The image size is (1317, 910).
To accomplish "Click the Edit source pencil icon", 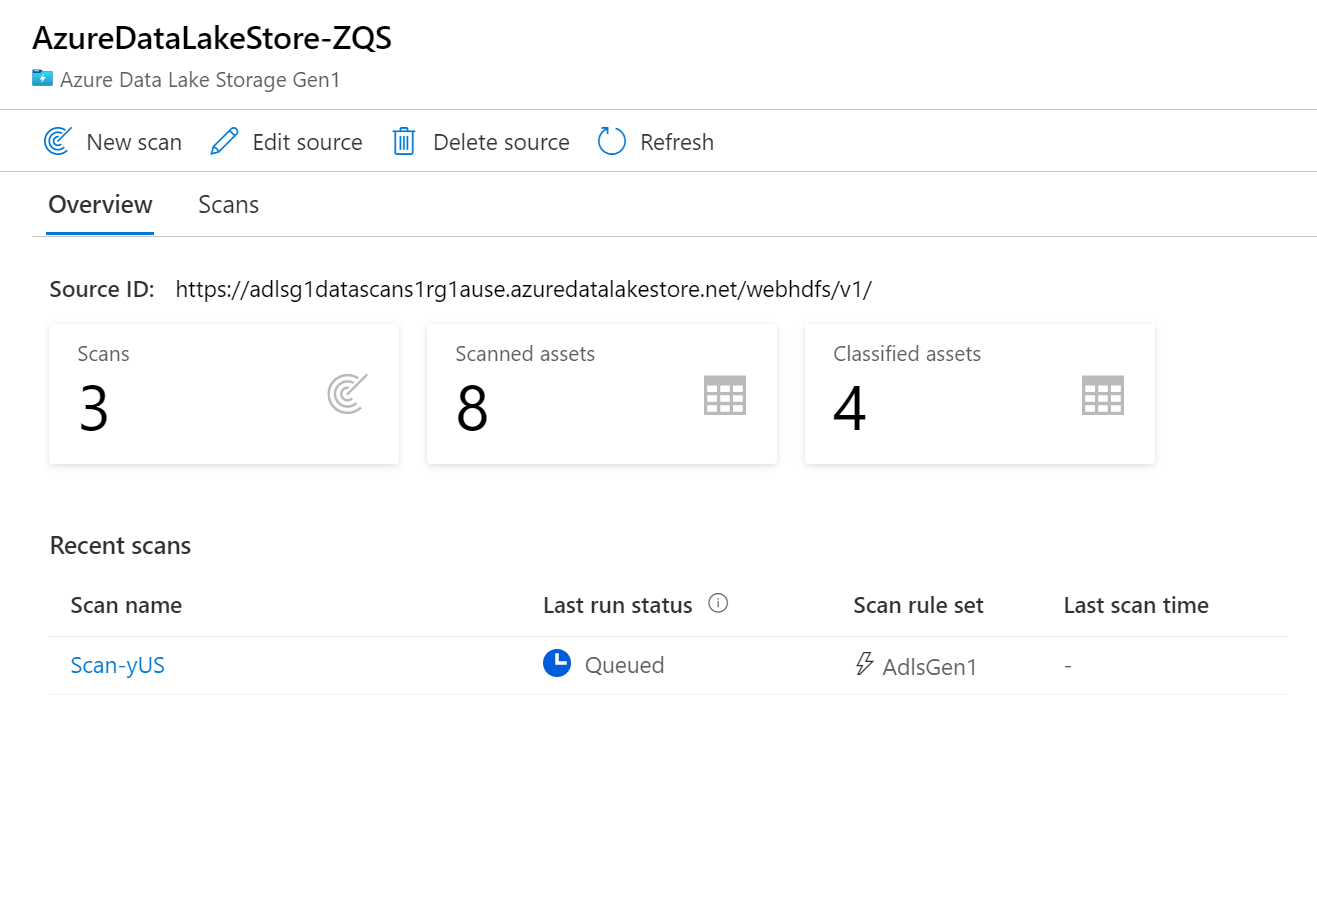I will (224, 141).
